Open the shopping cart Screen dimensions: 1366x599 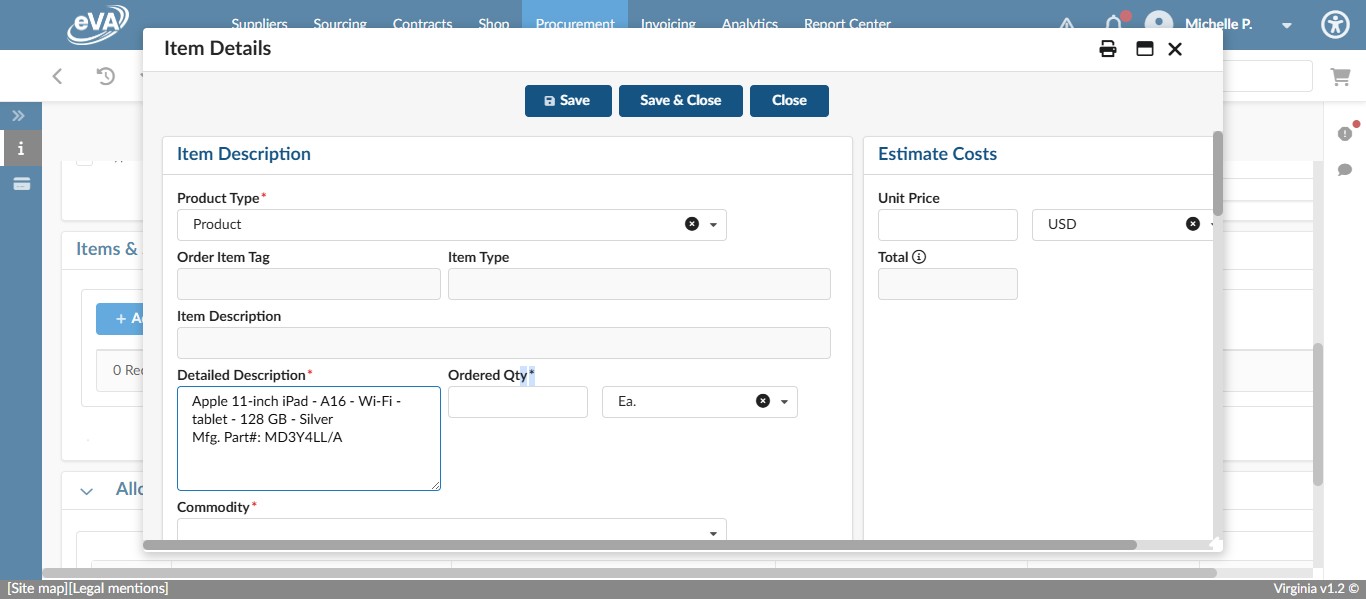[x=1340, y=75]
